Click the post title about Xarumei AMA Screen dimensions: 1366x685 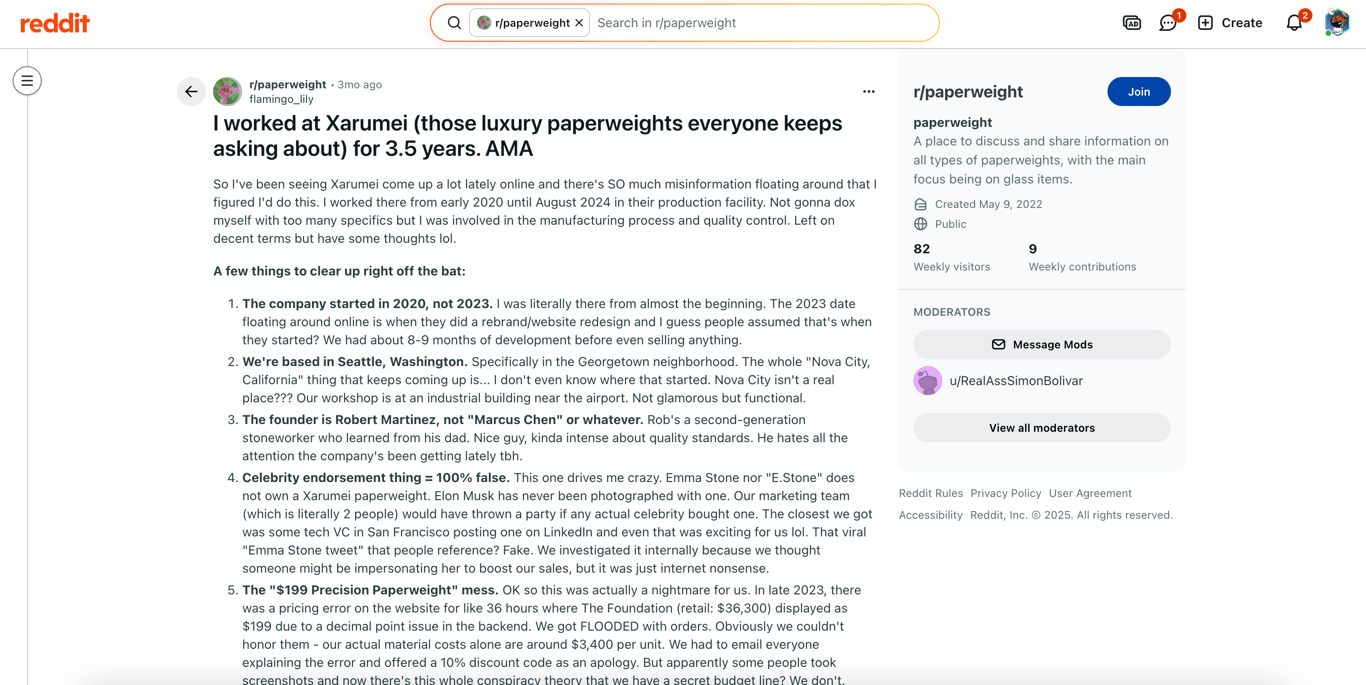click(527, 136)
